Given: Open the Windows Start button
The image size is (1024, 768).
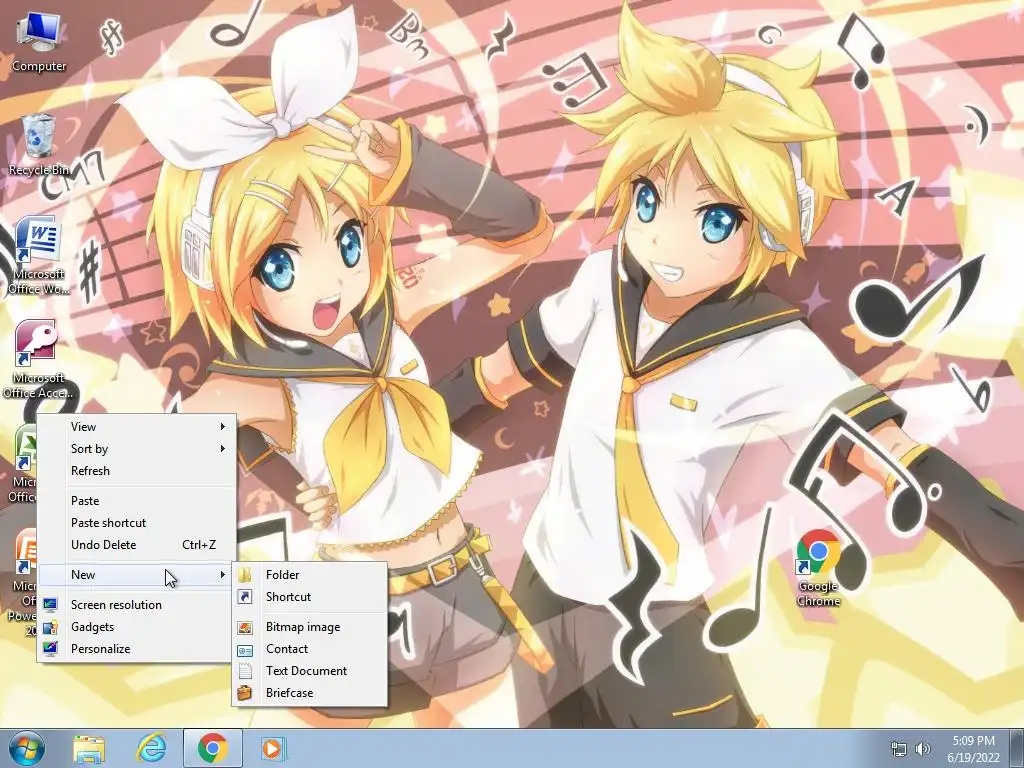Looking at the screenshot, I should 26,748.
